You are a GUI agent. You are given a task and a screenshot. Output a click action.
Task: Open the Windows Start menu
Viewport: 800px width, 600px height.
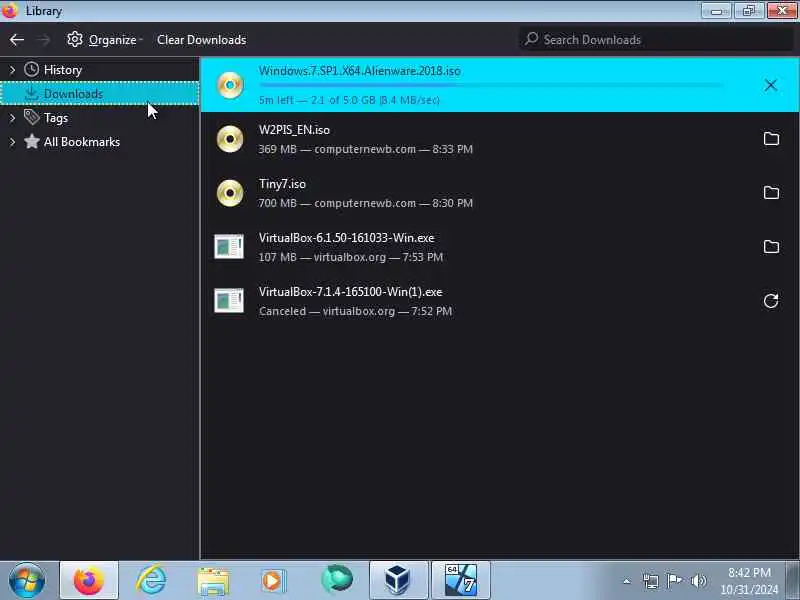click(x=27, y=581)
